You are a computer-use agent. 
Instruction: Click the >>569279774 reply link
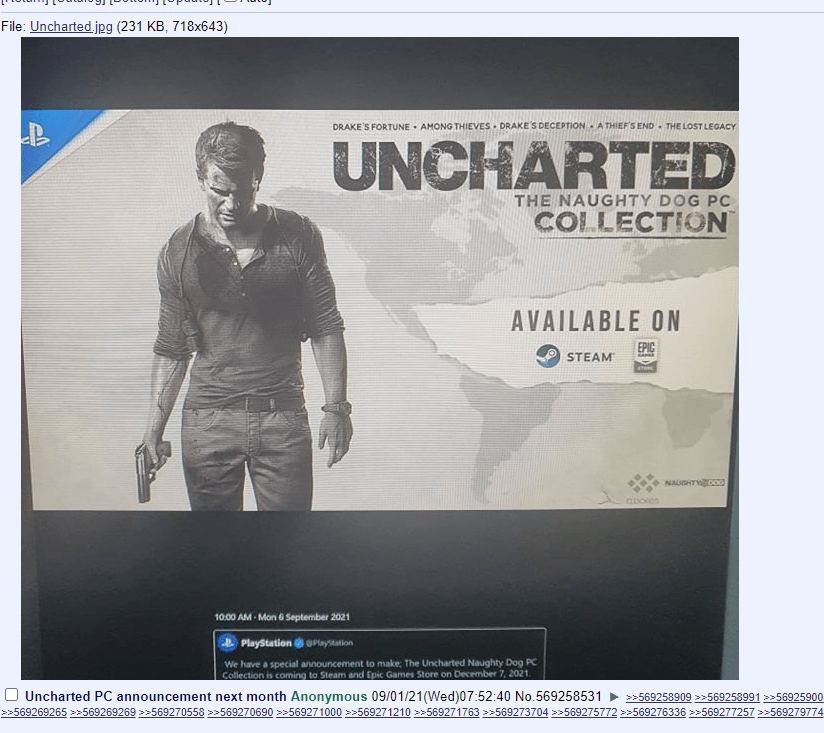point(790,713)
